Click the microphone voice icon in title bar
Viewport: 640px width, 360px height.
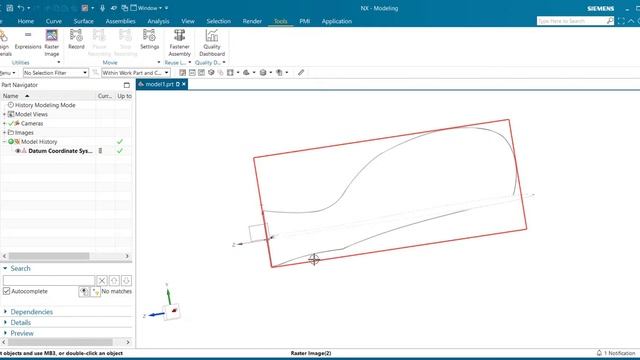pyautogui.click(x=102, y=8)
